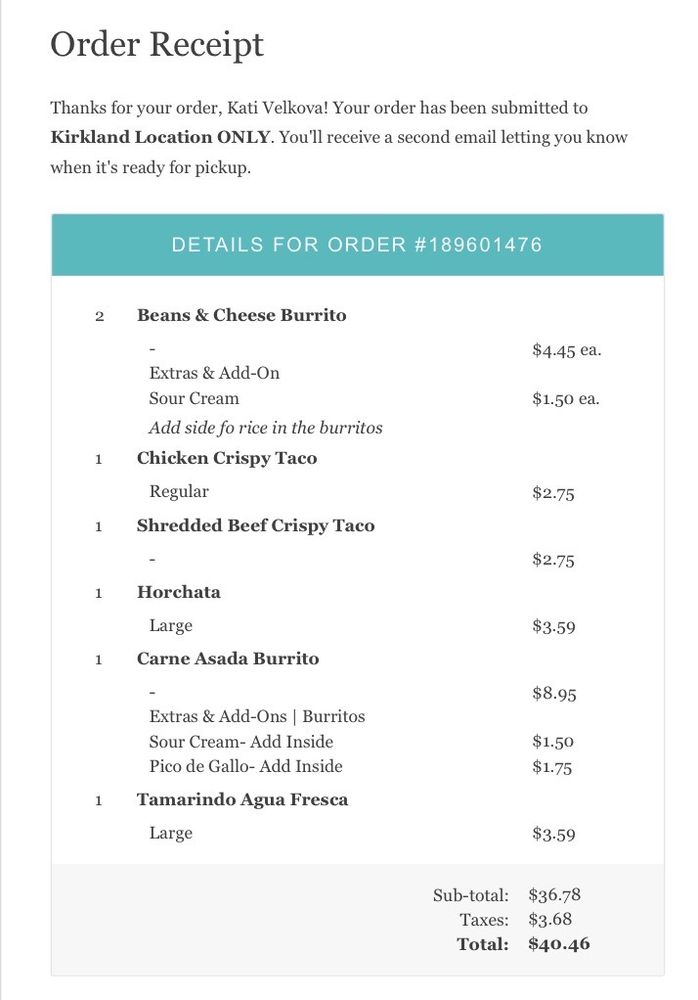Click Sour Cream- Add Inside line
This screenshot has height=1000, width=698.
coord(241,742)
